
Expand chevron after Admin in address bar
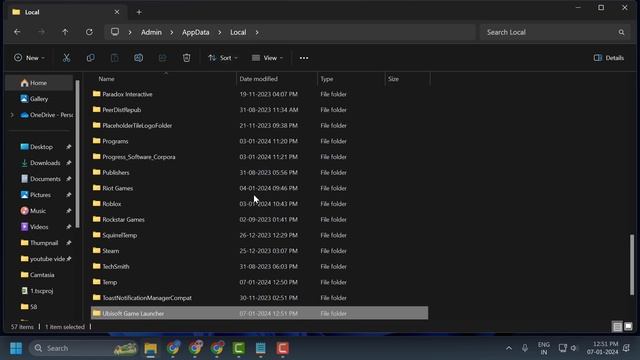coord(171,32)
